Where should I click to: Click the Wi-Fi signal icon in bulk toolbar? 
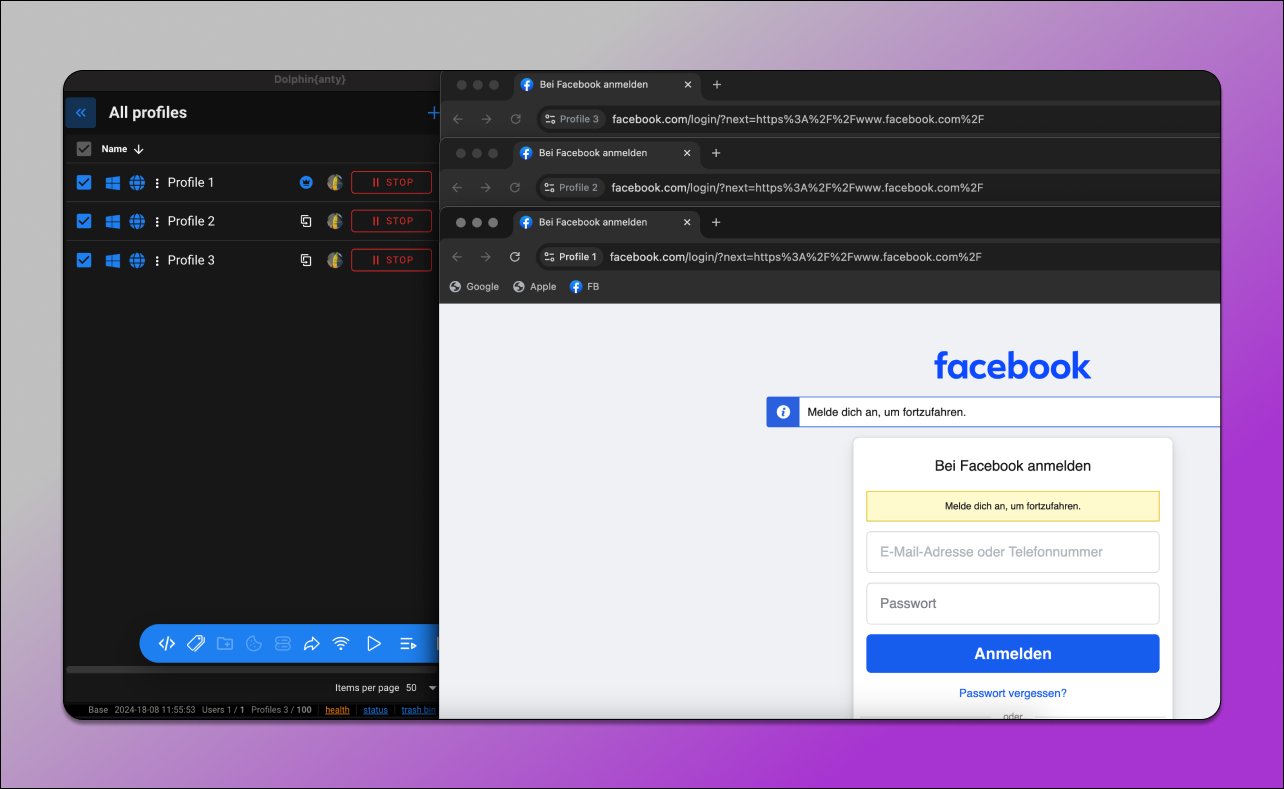click(341, 644)
